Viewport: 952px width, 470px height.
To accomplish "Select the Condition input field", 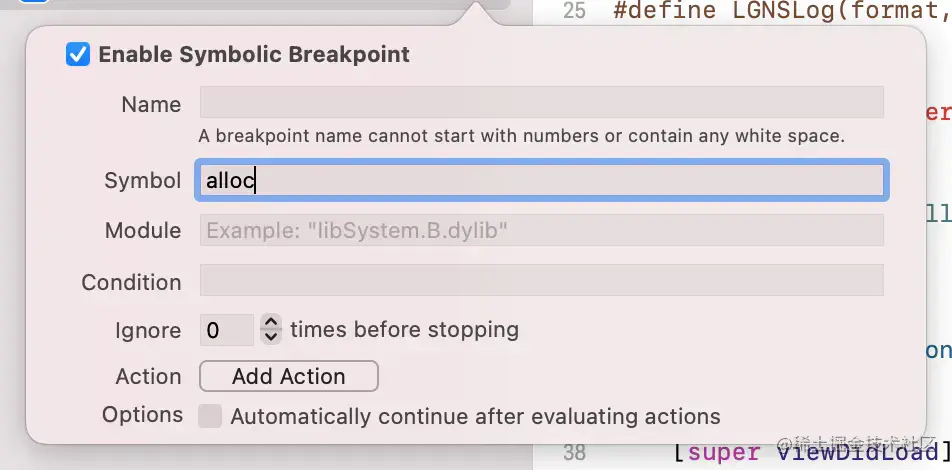I will coord(541,281).
